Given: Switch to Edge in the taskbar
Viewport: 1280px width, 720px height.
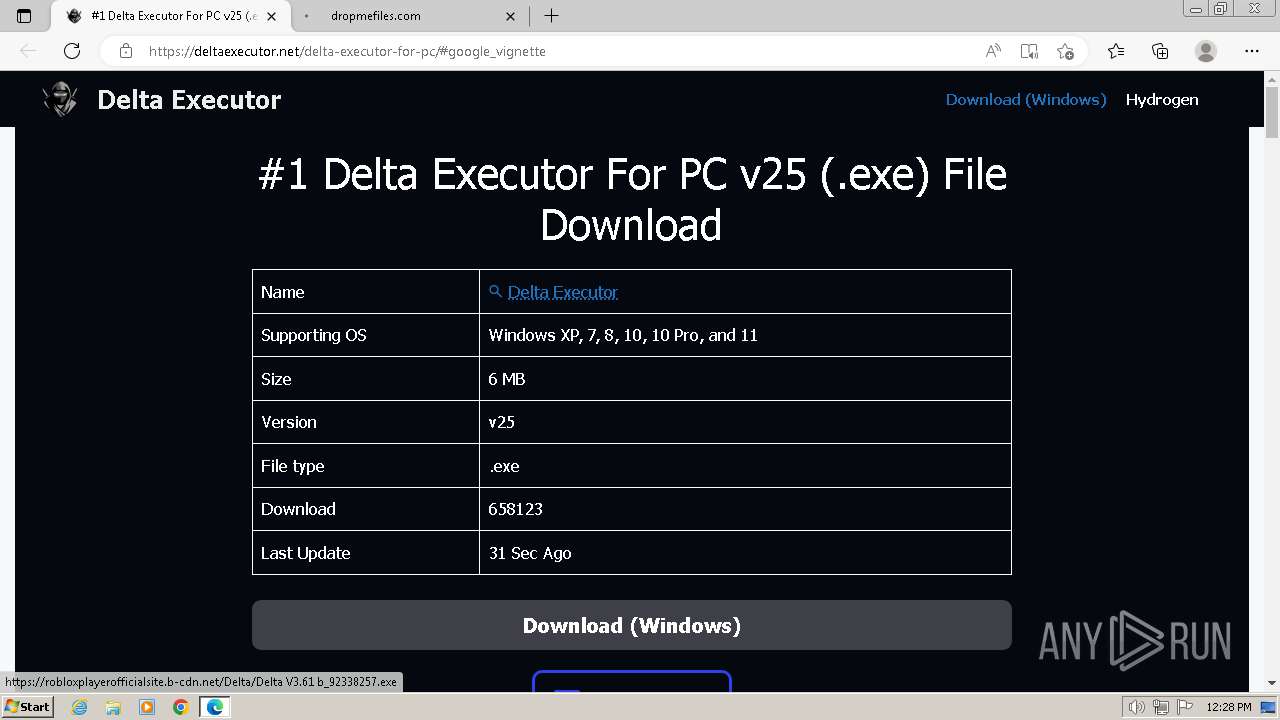Looking at the screenshot, I should 214,707.
